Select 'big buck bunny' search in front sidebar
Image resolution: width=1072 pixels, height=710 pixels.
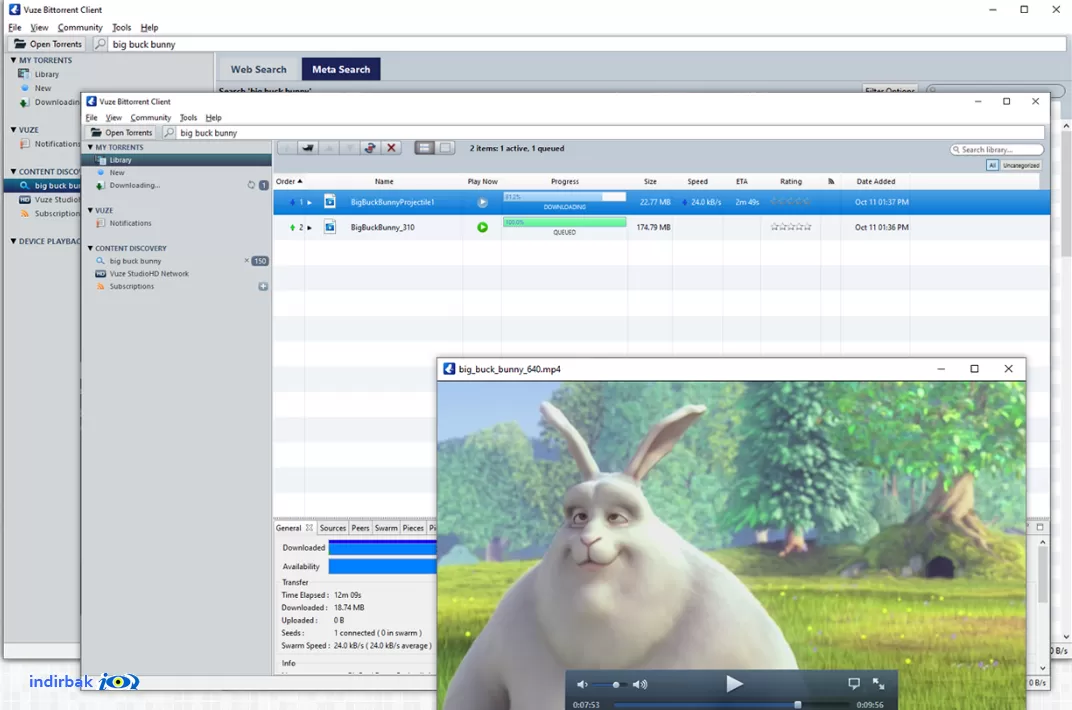pos(135,261)
